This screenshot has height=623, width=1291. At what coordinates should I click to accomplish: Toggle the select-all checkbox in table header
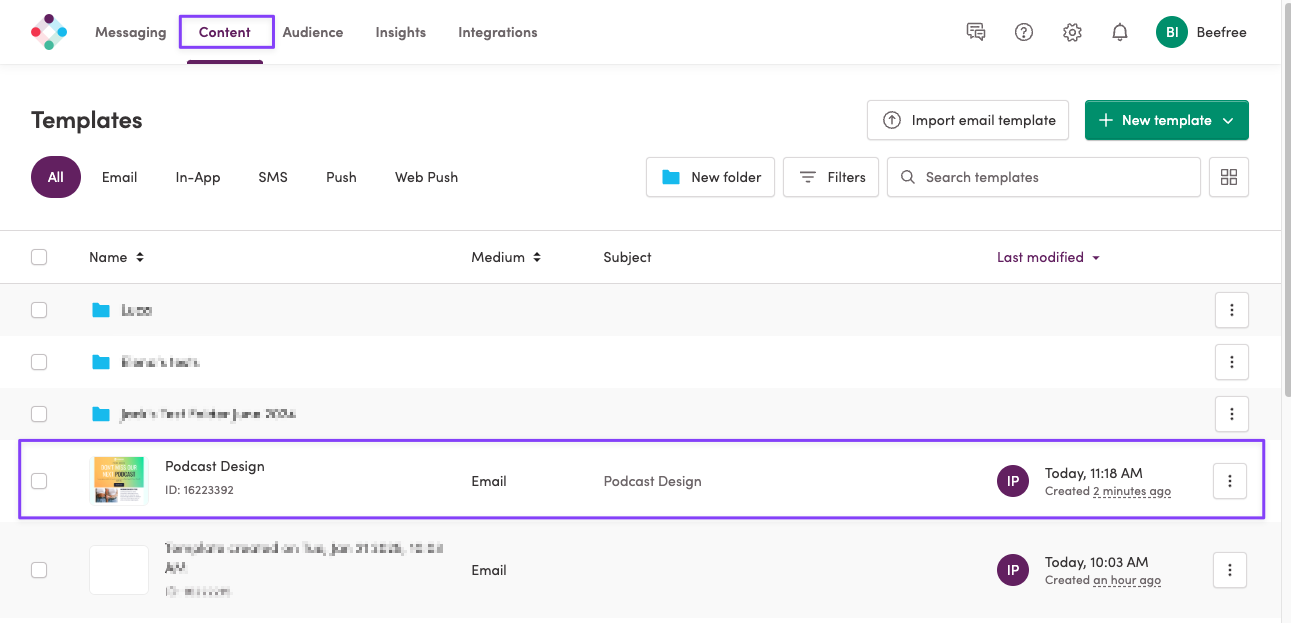click(39, 257)
